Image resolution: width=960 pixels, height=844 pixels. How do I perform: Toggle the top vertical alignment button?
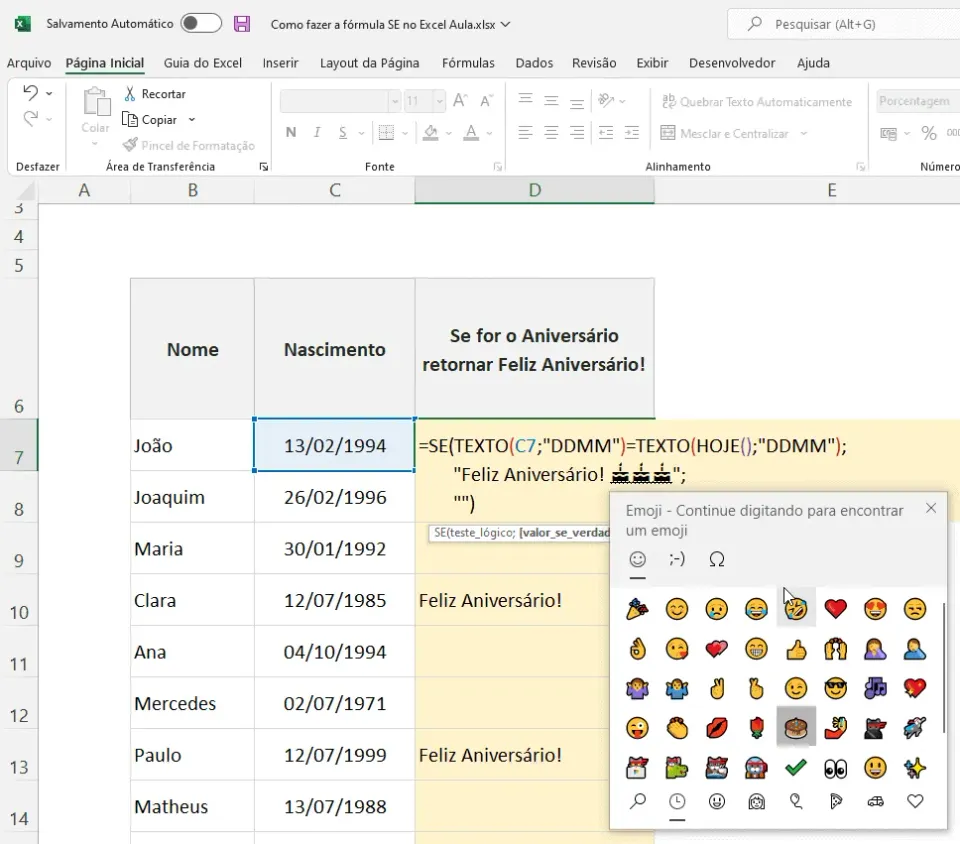coord(525,100)
